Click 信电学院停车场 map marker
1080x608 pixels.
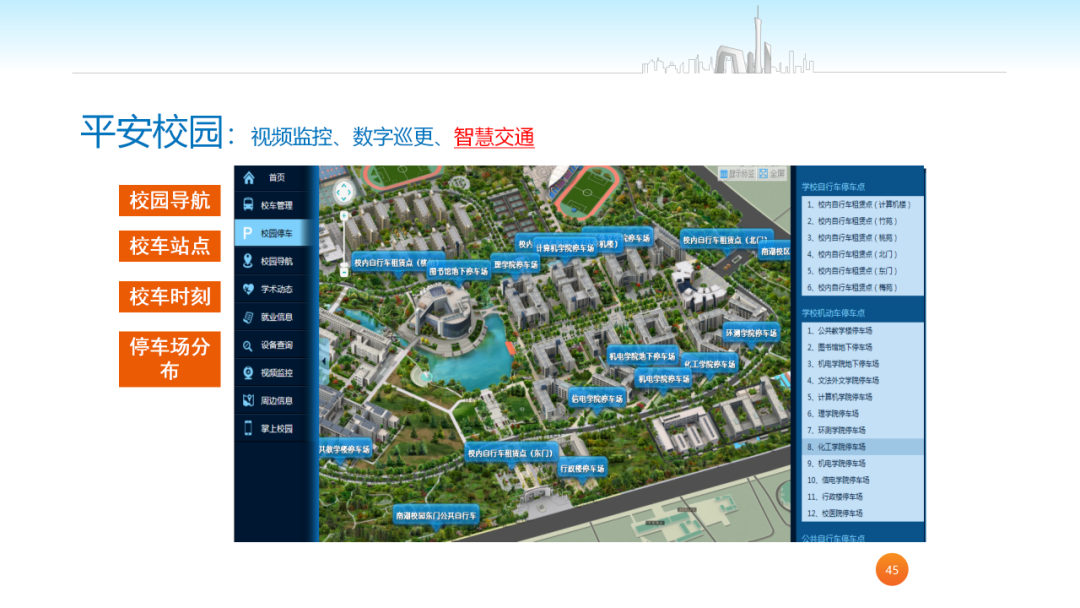point(596,399)
